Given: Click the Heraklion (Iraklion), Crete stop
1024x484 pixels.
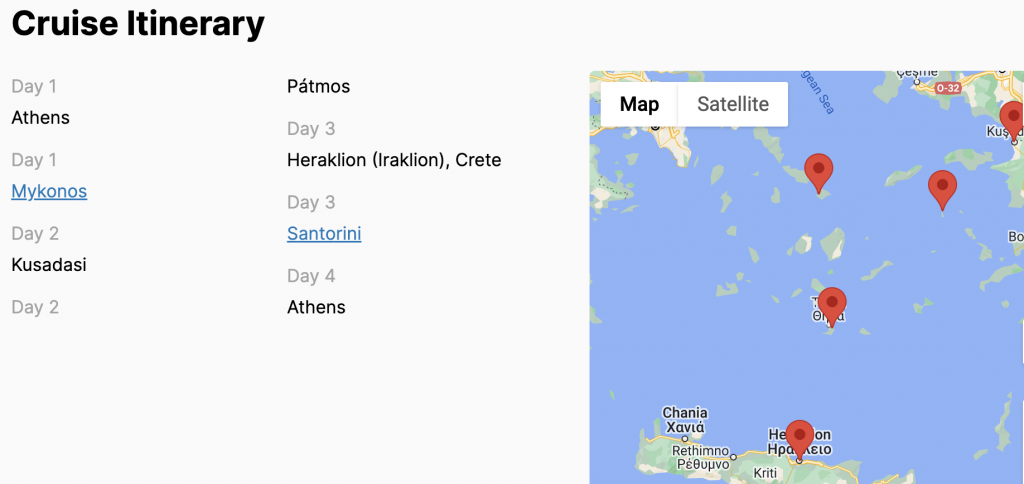Looking at the screenshot, I should 393,160.
